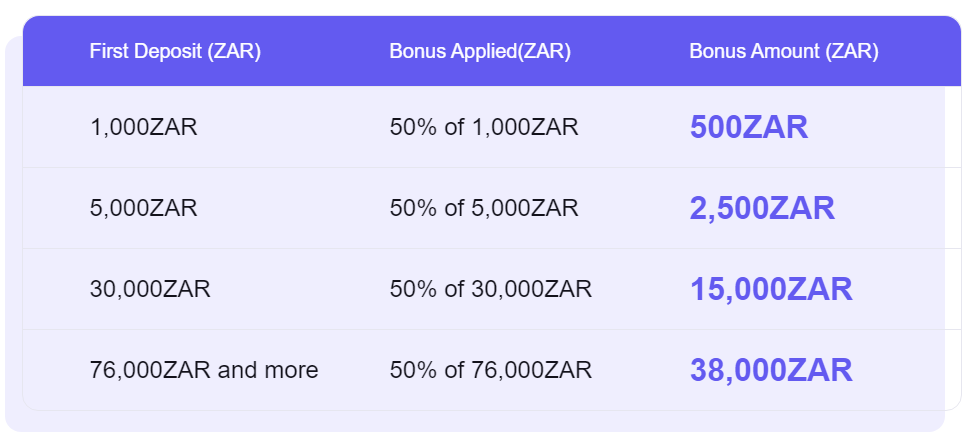The image size is (965, 446).
Task: Click the 15,000ZAR bonus amount
Action: coord(771,289)
